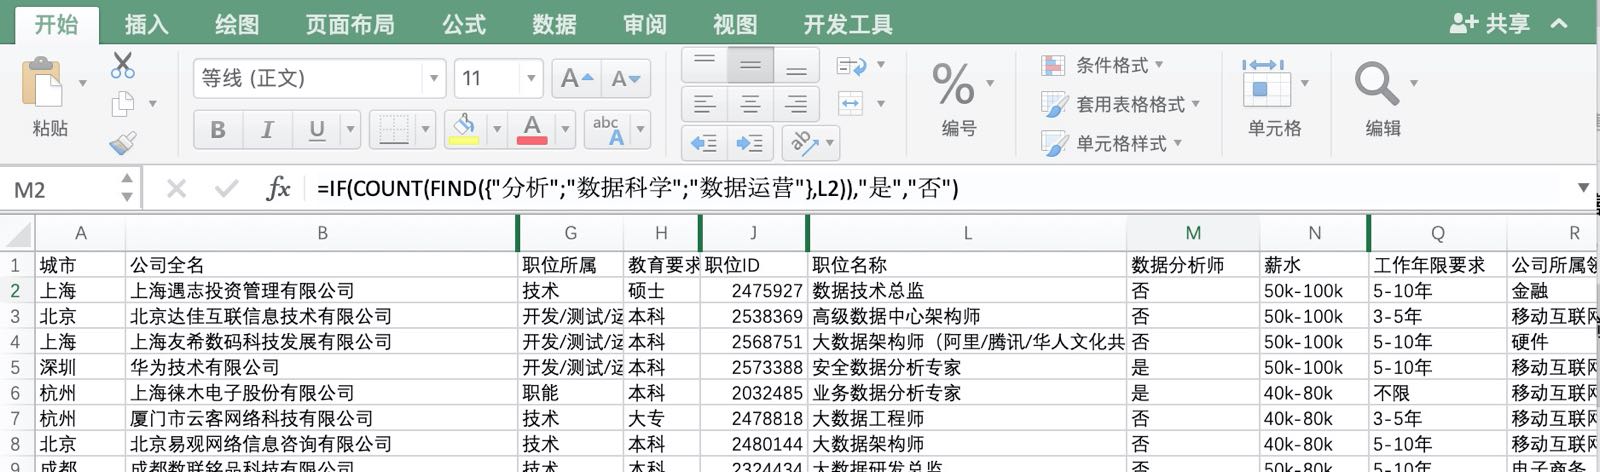Click the Insert Function fx icon

click(278, 188)
